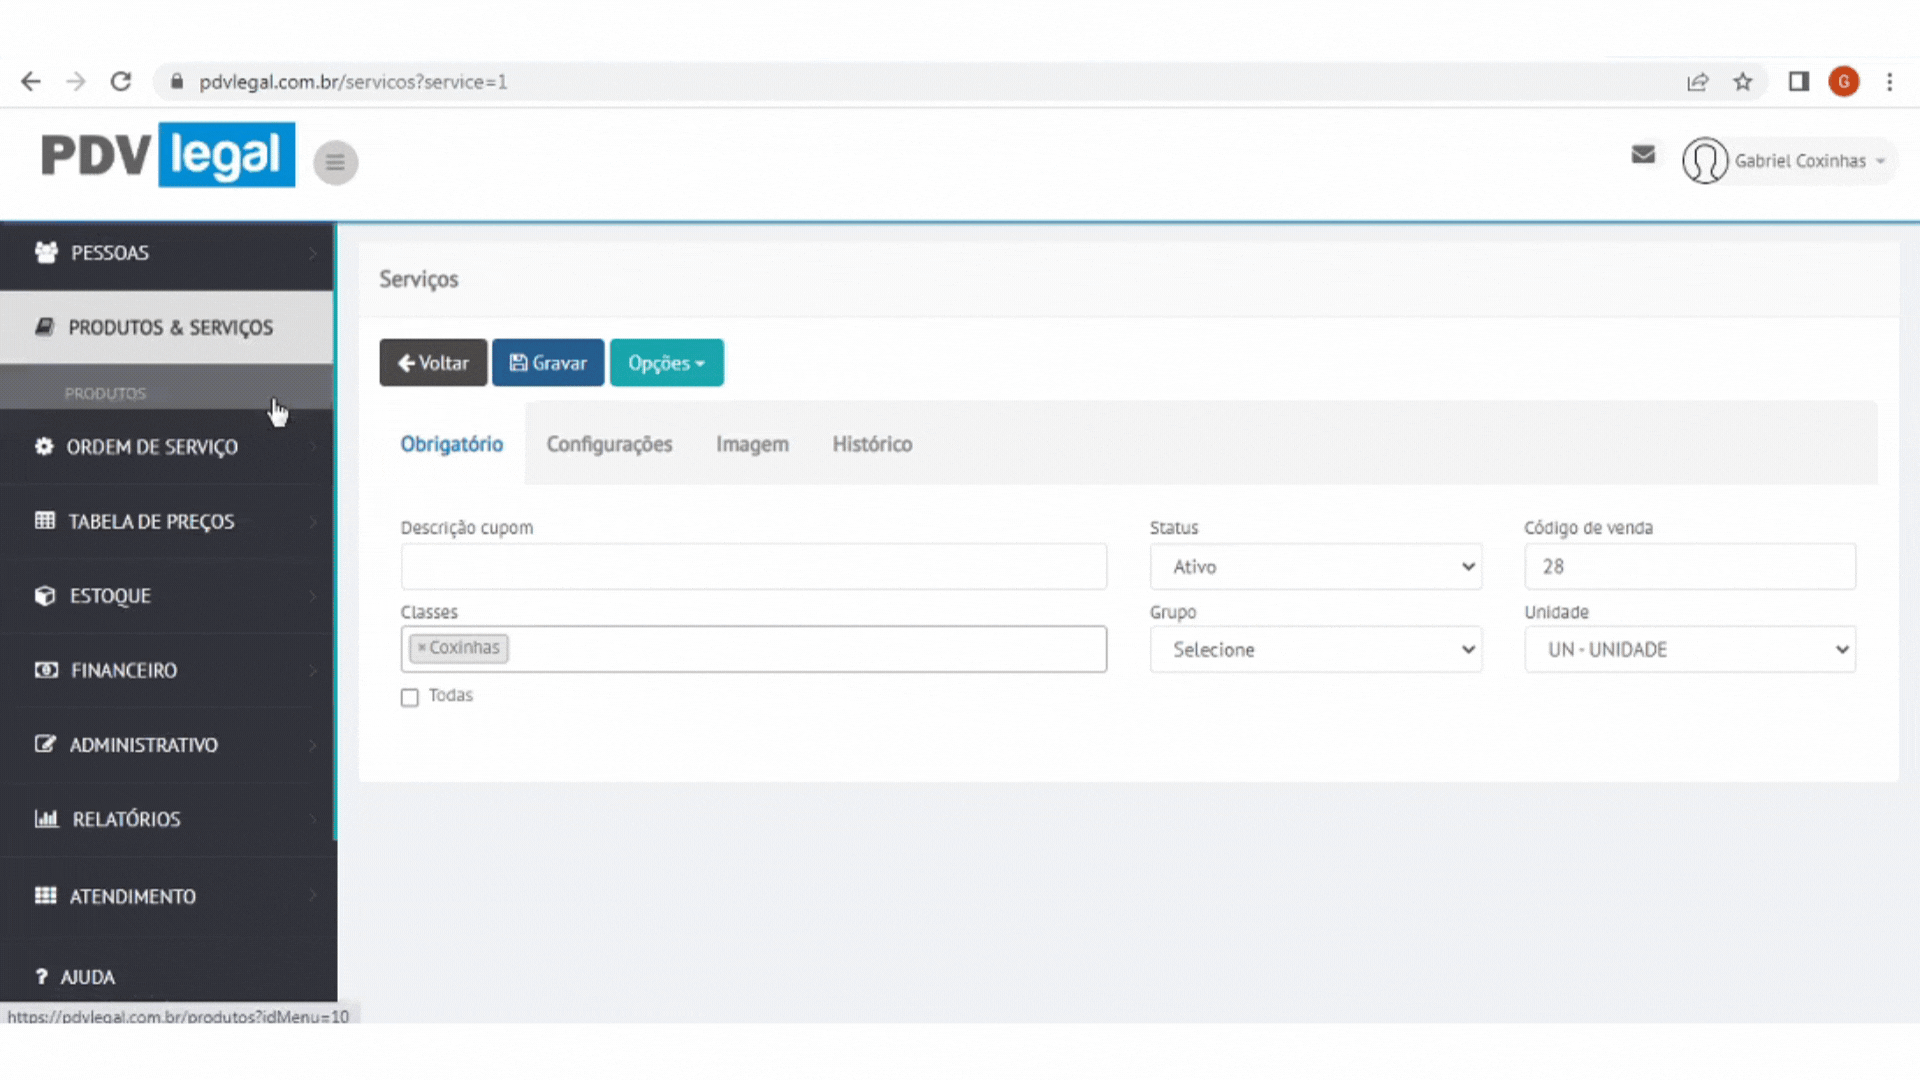Expand the Financeiro sidebar menu
The width and height of the screenshot is (1920, 1080).
point(167,670)
